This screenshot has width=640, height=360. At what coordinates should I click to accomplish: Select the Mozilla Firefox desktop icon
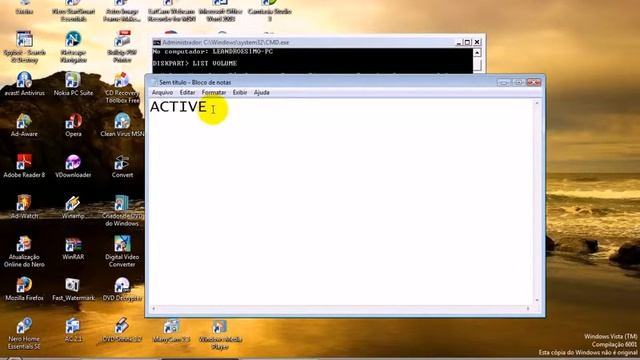tap(24, 289)
